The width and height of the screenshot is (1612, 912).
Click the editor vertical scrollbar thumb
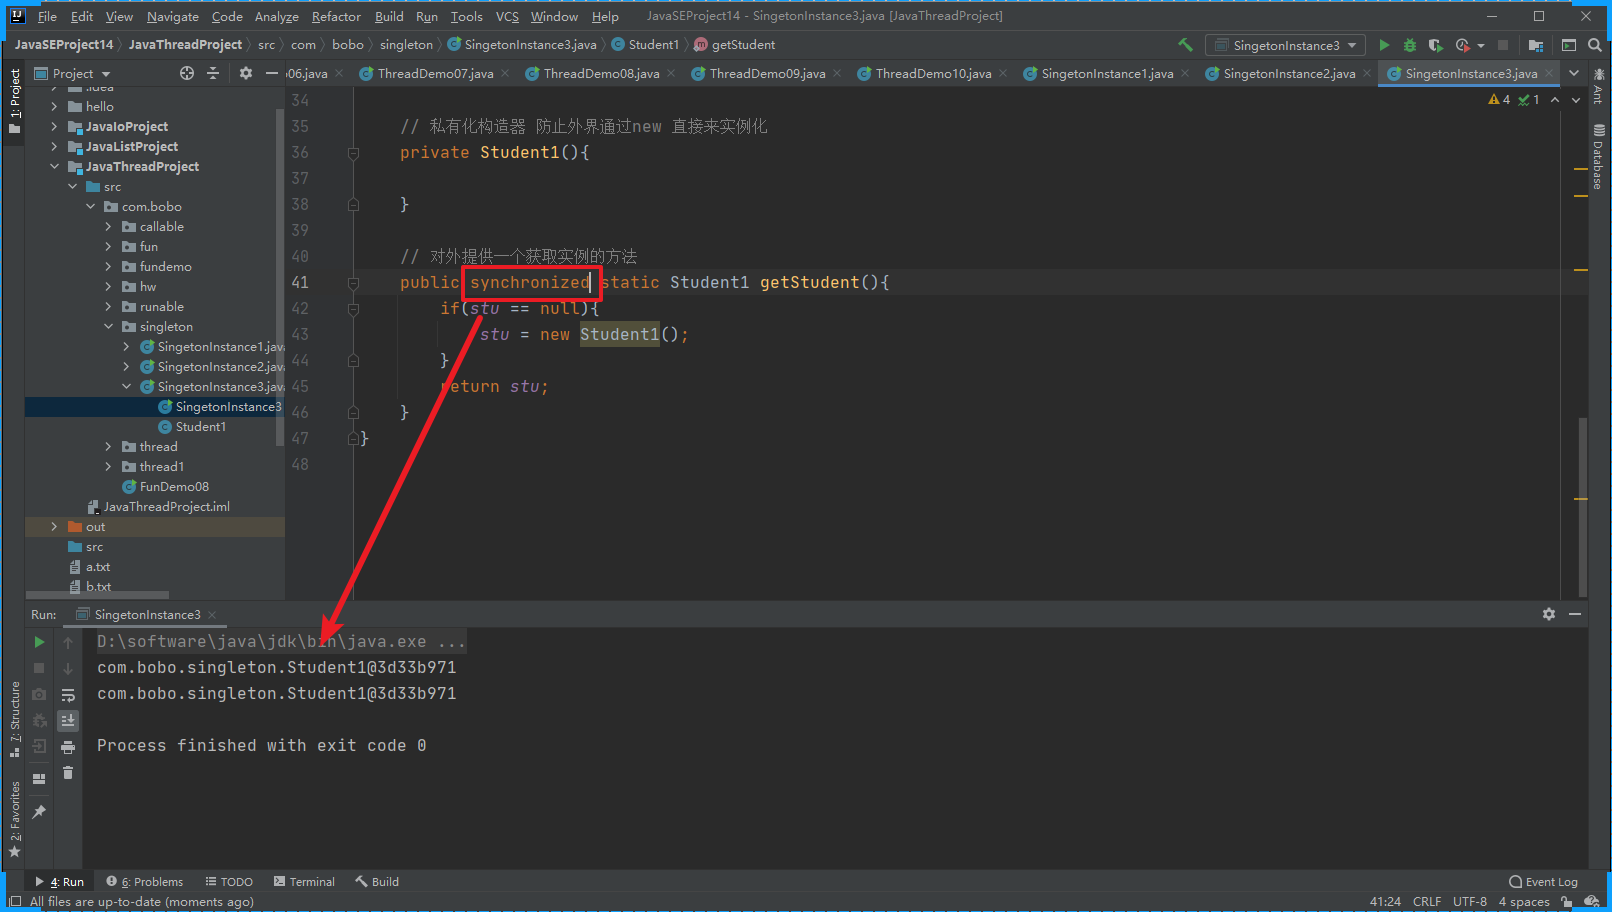1583,506
